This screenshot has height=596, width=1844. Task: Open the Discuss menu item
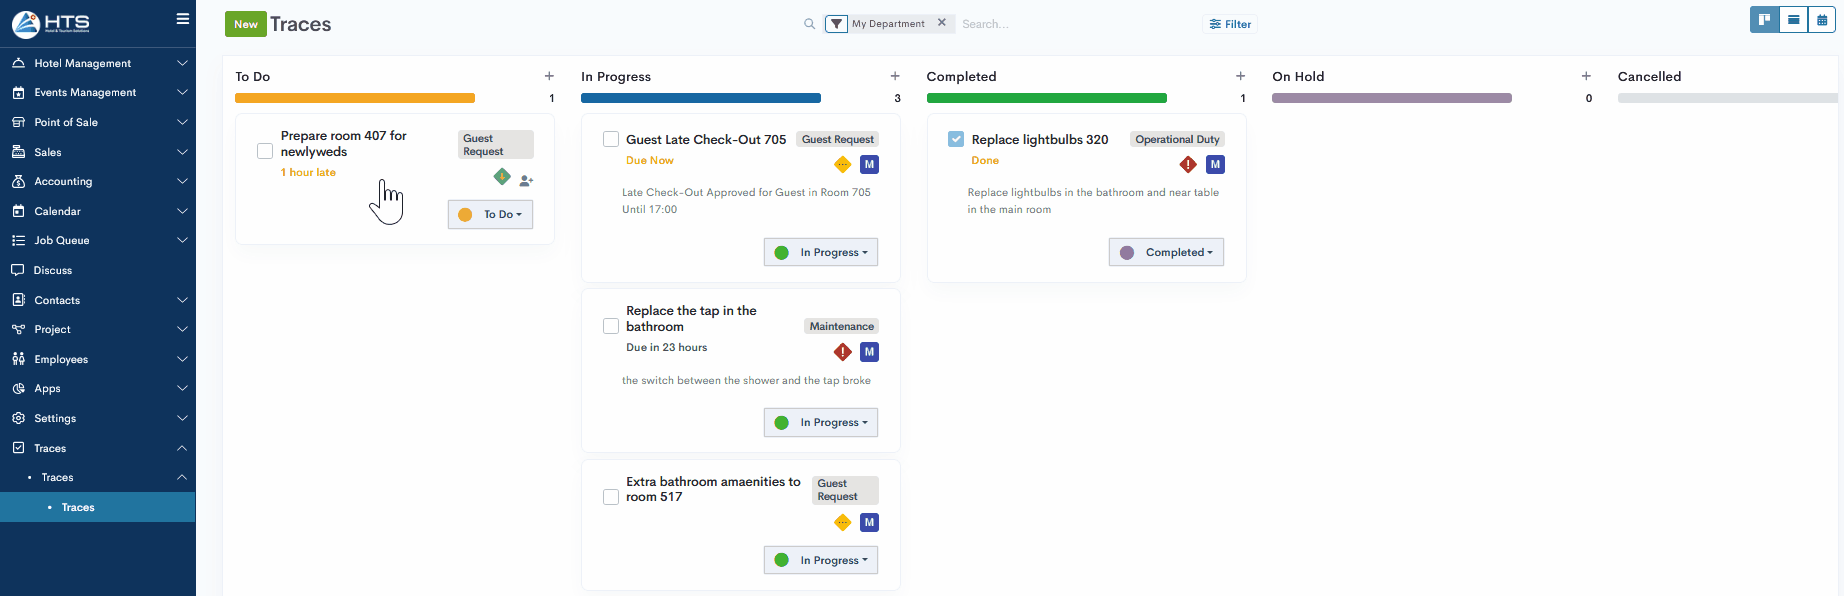[x=53, y=270]
